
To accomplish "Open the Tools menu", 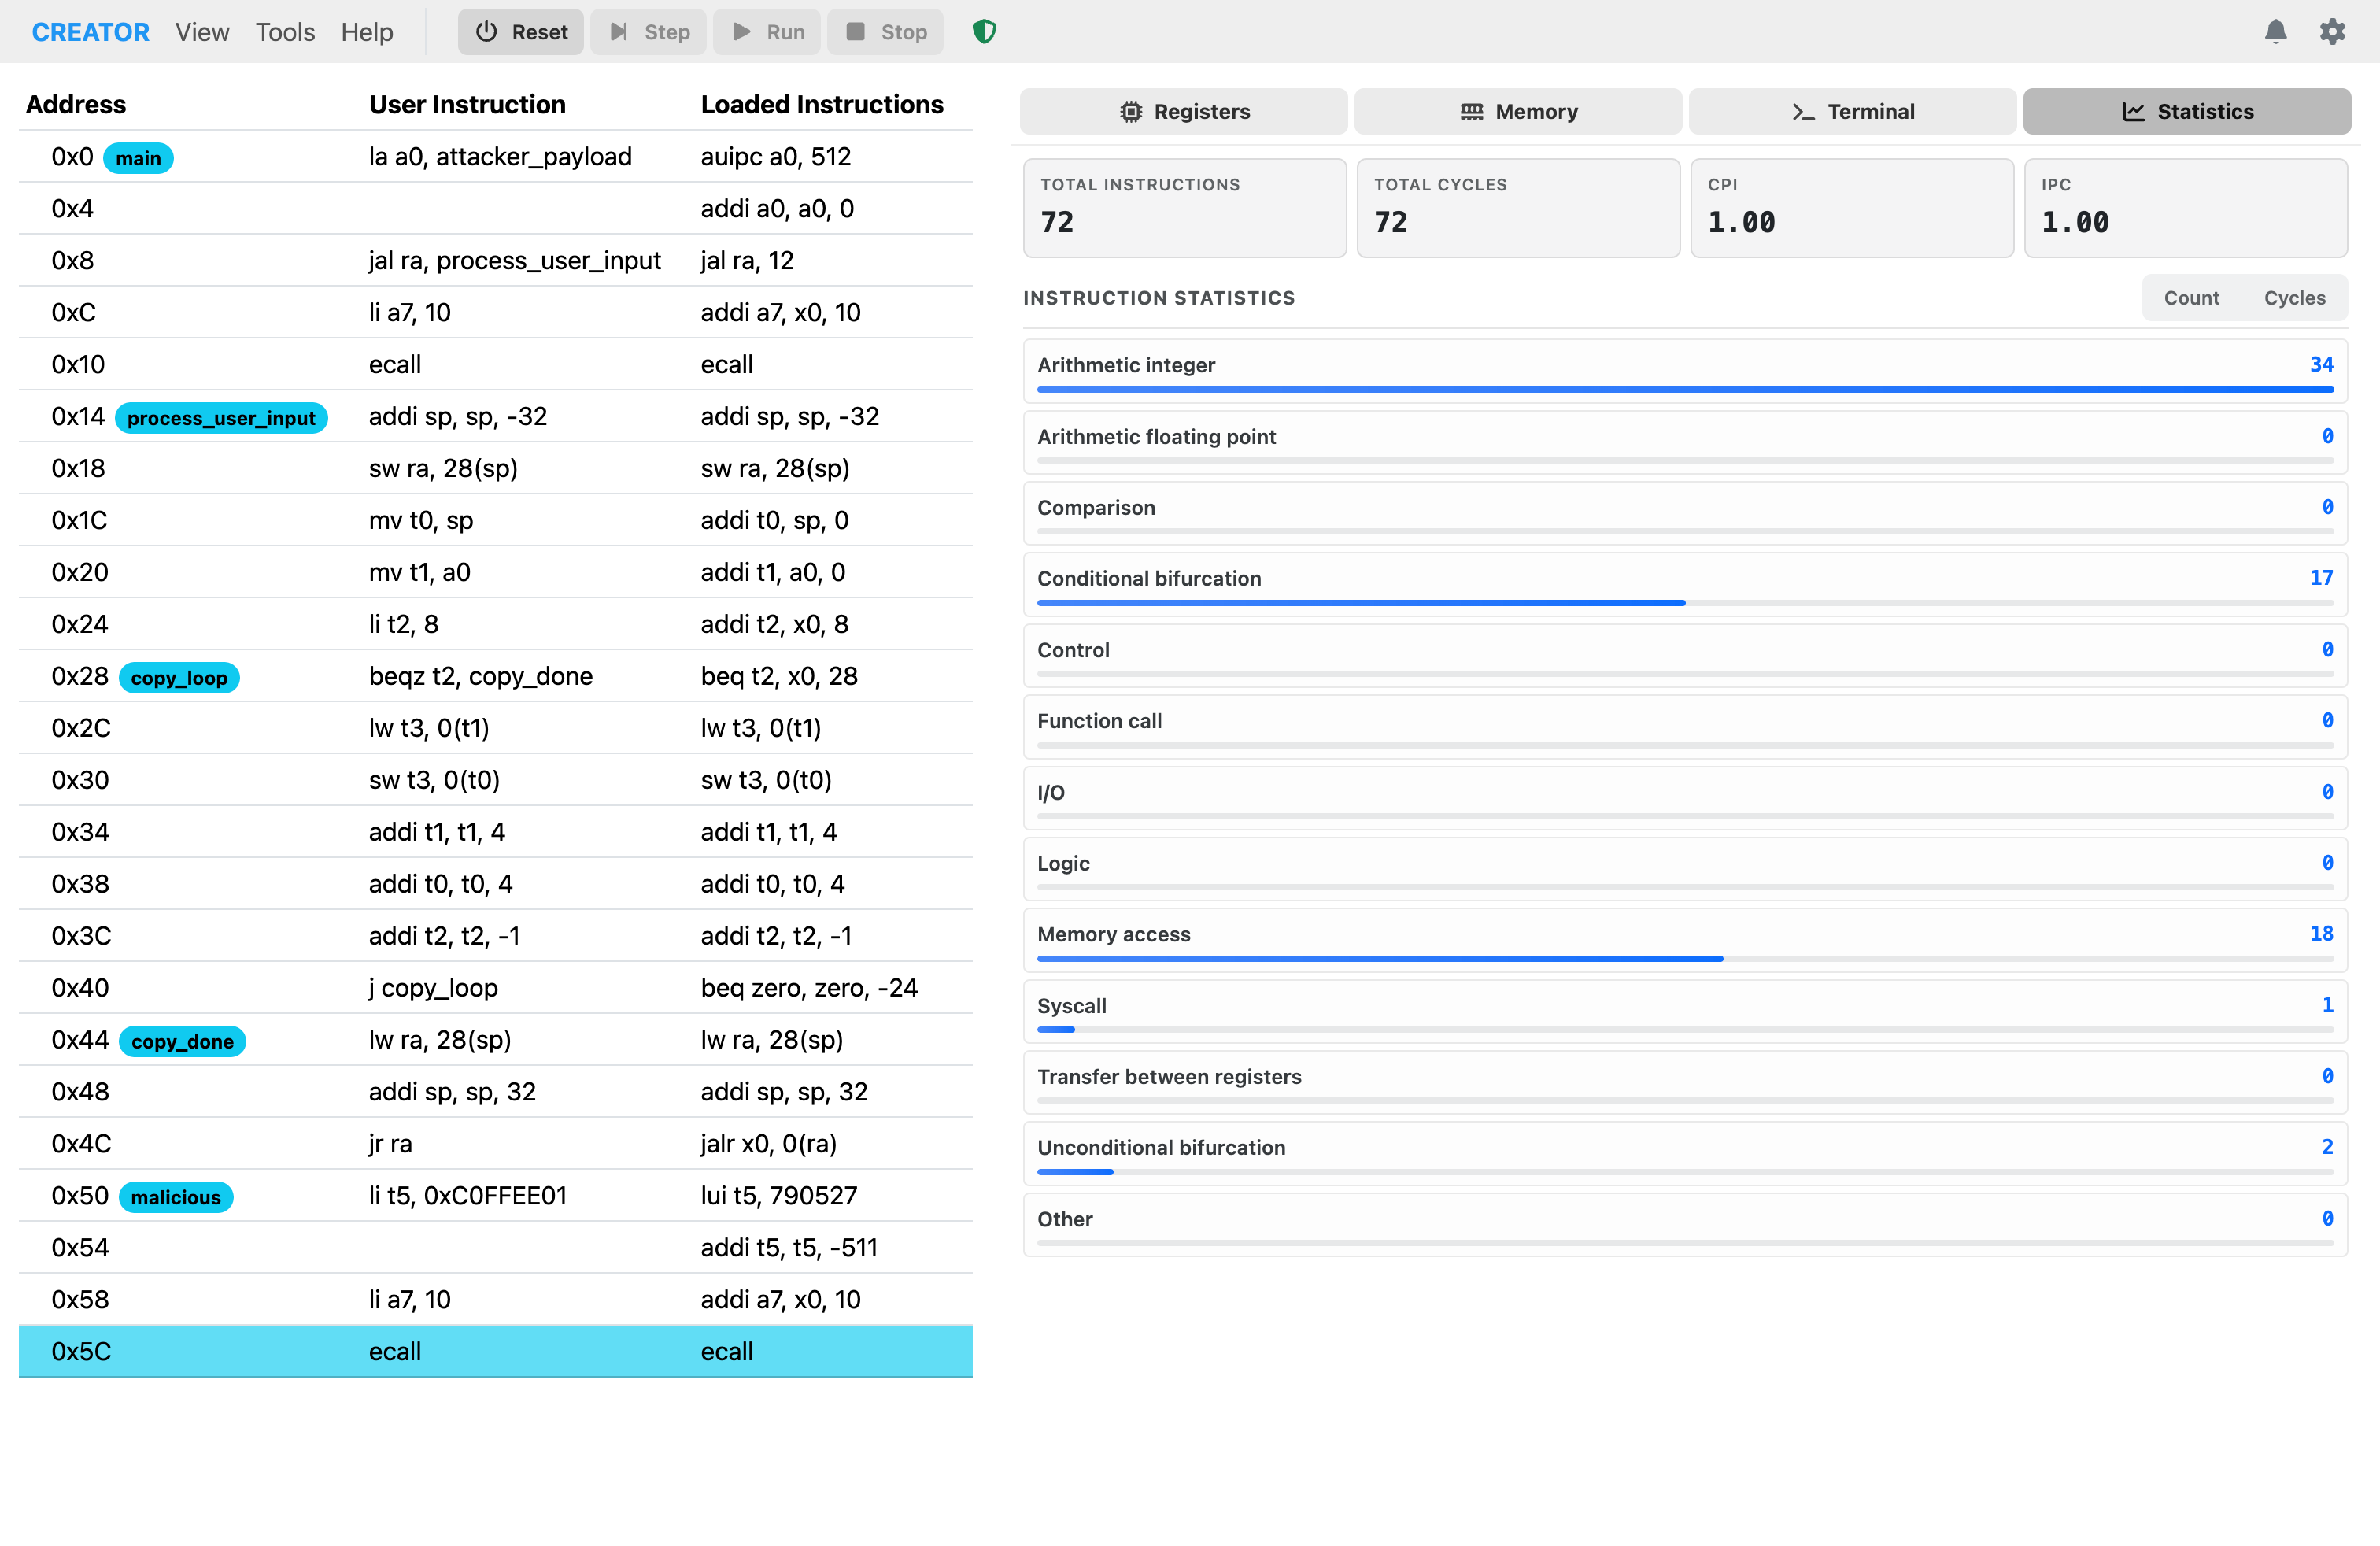I will pos(285,32).
